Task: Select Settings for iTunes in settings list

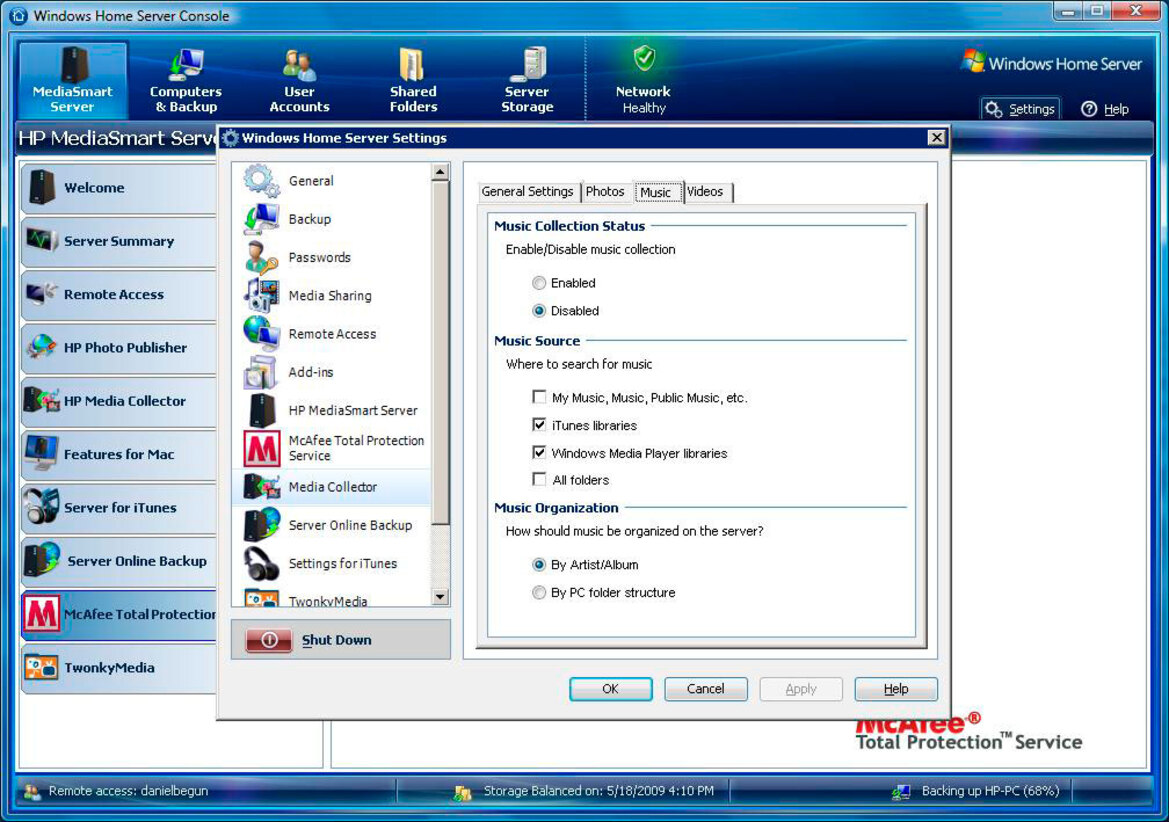Action: point(332,563)
